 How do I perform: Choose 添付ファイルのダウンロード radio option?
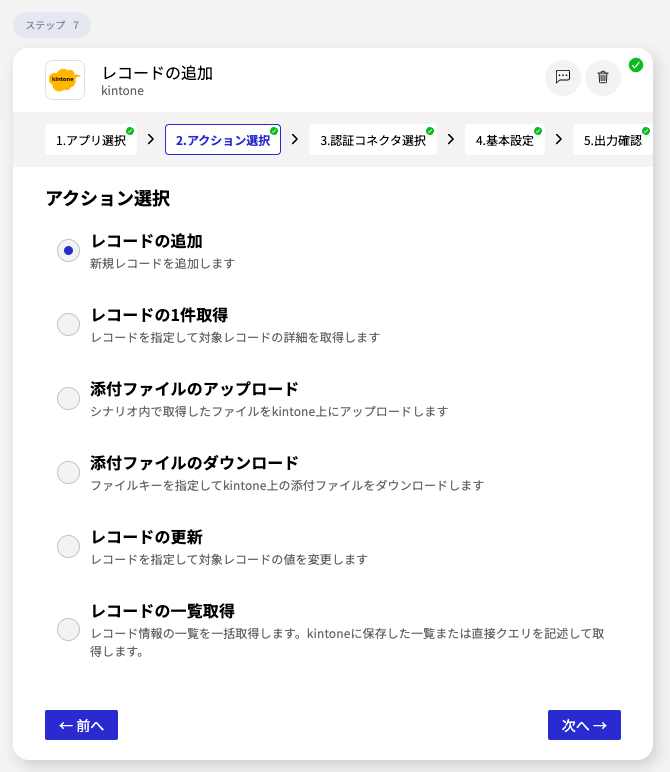(68, 473)
